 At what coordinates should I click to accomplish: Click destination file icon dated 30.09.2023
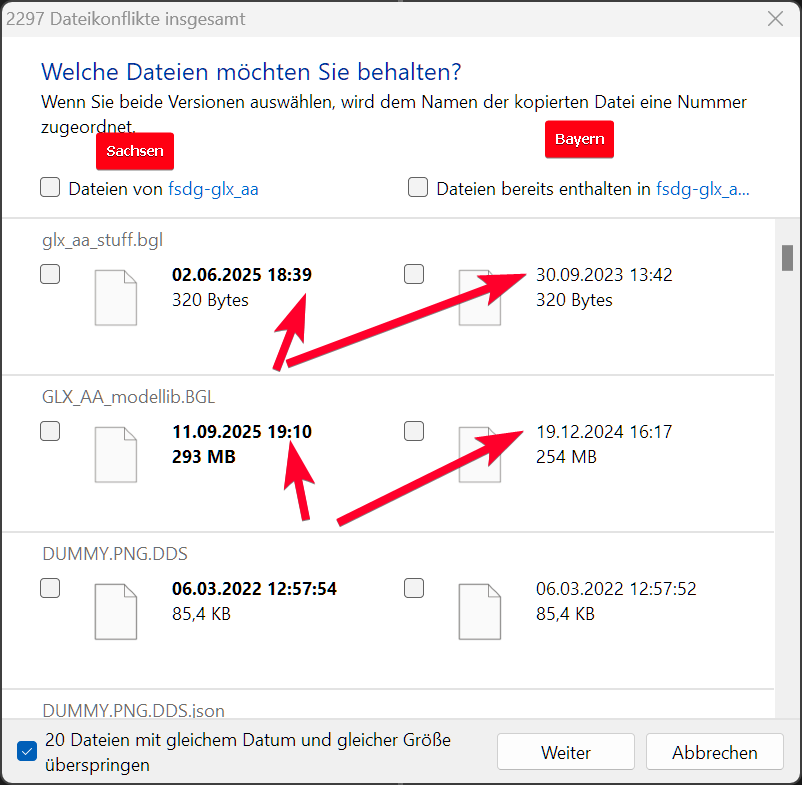[x=479, y=297]
